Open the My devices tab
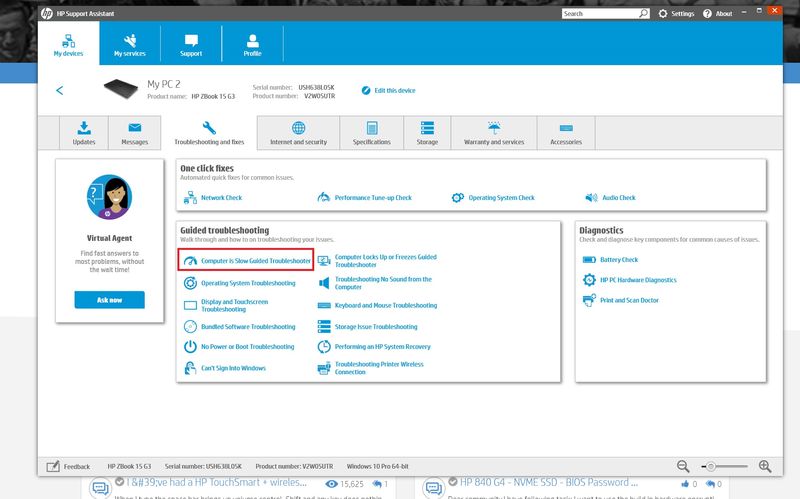Screen dimensions: 800x499 coord(68,43)
